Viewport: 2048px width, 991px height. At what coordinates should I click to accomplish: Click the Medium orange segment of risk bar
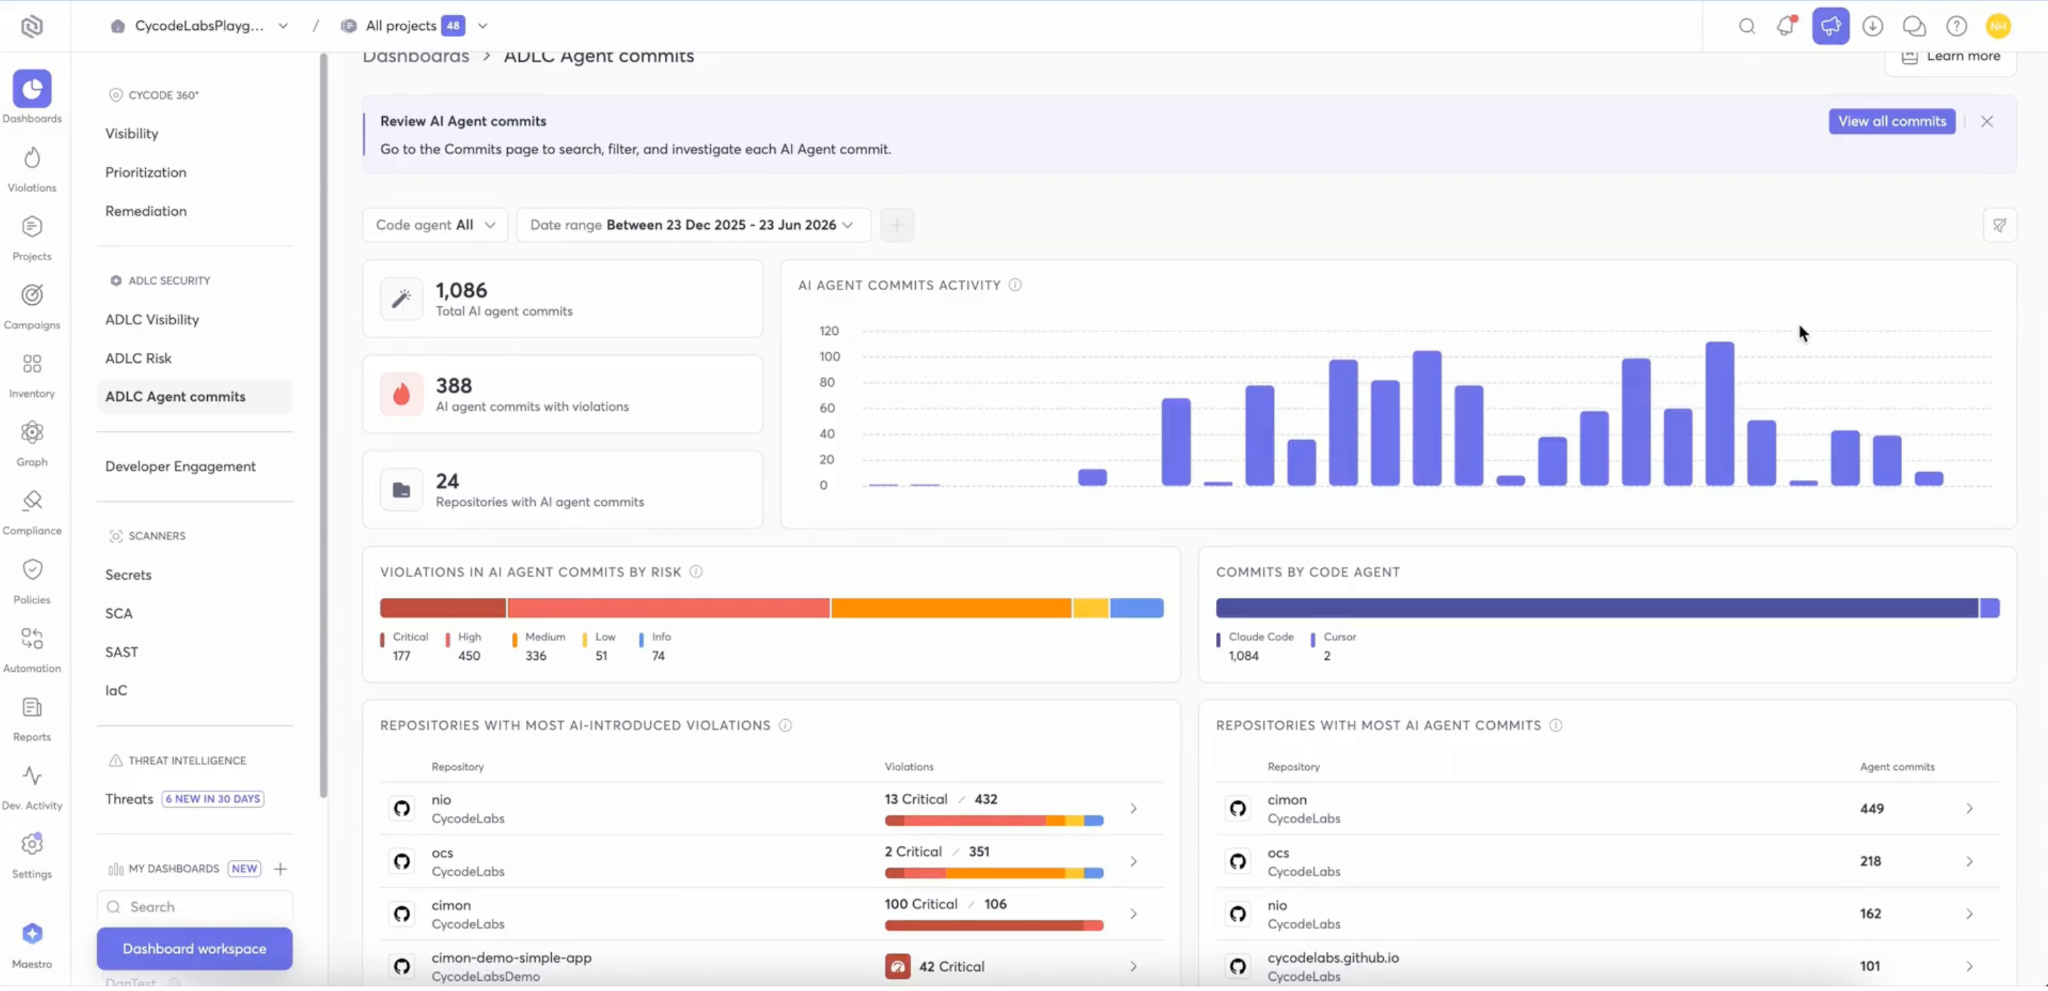[x=951, y=608]
